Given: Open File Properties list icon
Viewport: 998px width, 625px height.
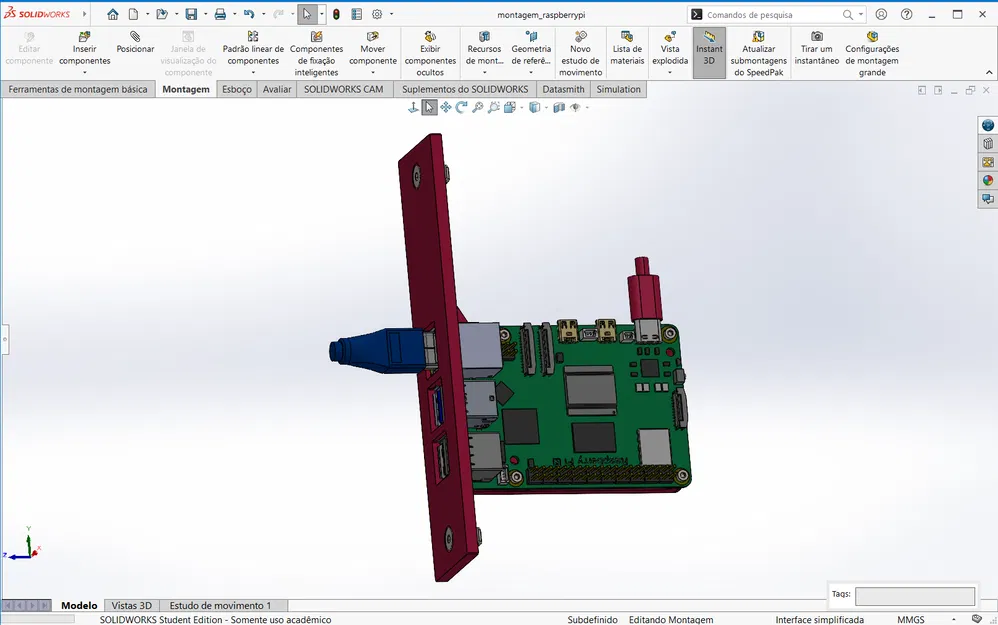Looking at the screenshot, I should point(356,14).
